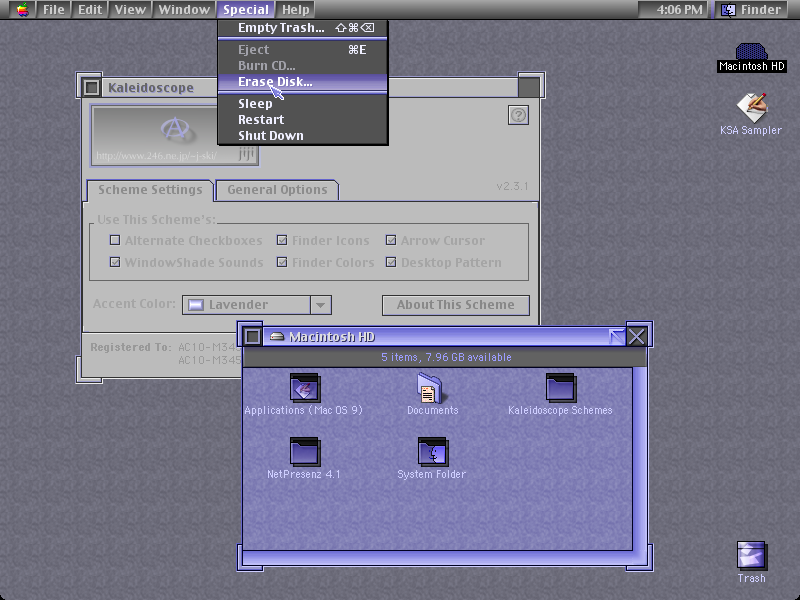Choose Erase Disk from Special menu
The height and width of the screenshot is (600, 800).
click(x=303, y=82)
